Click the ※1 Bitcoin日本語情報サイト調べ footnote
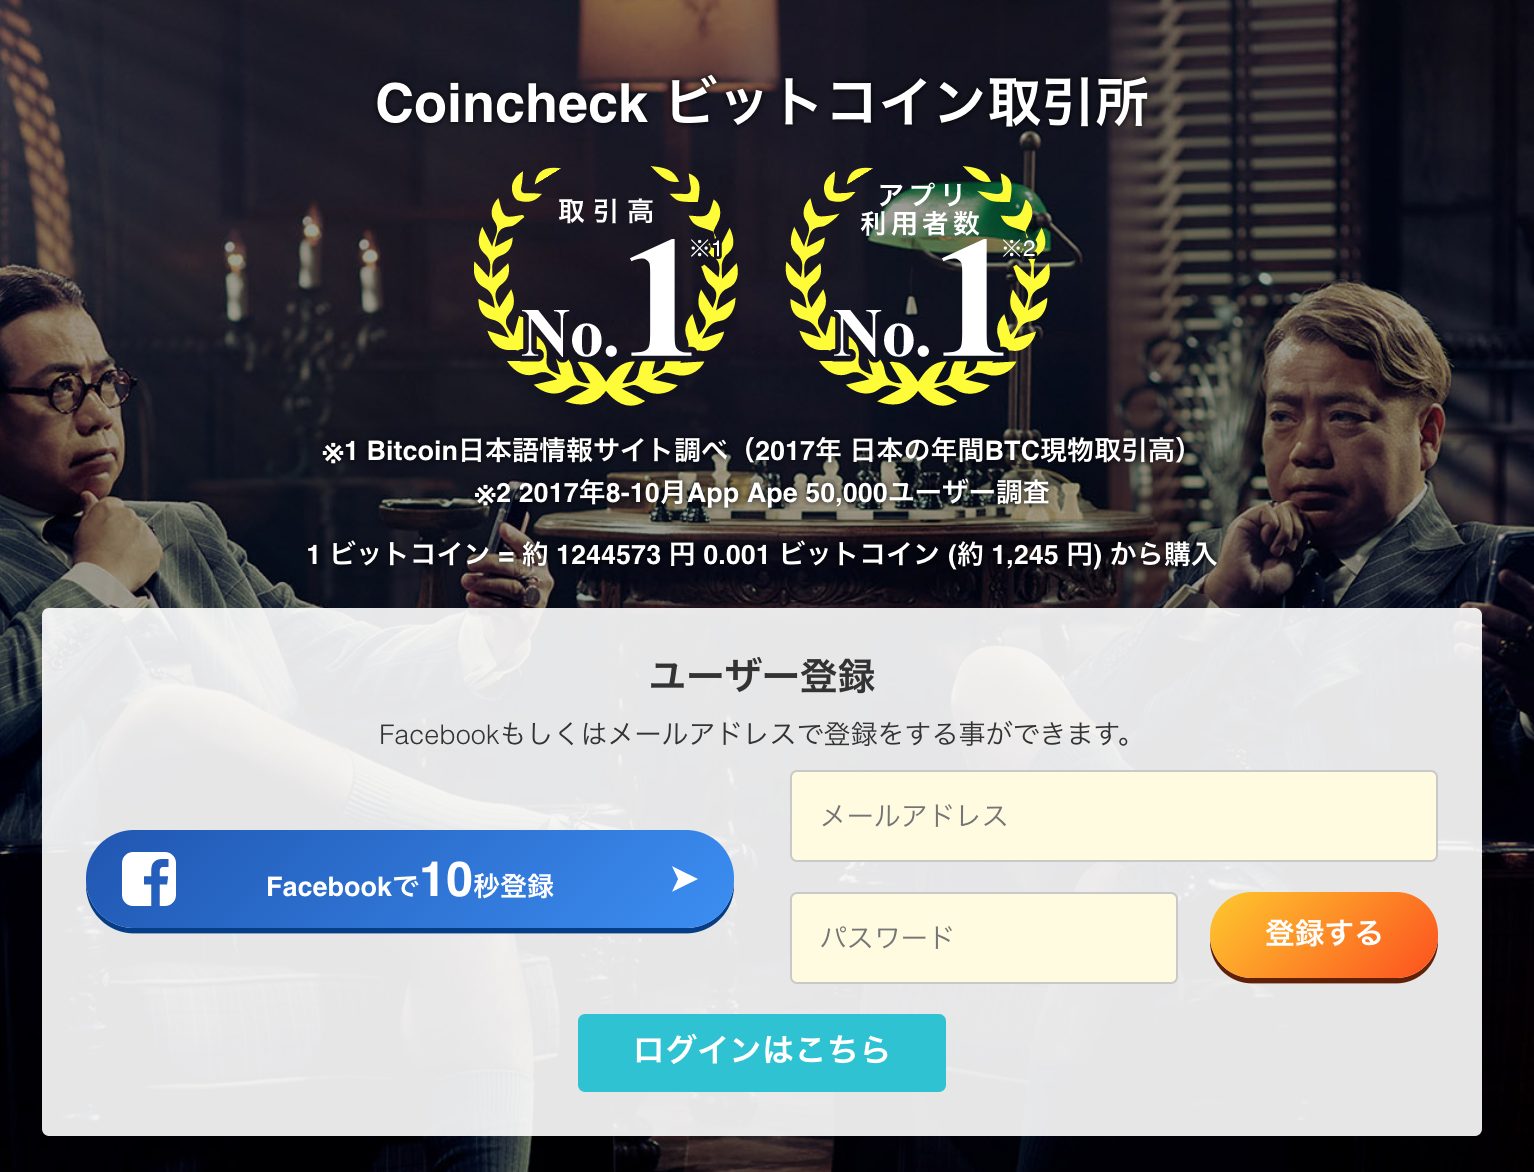 click(x=755, y=451)
